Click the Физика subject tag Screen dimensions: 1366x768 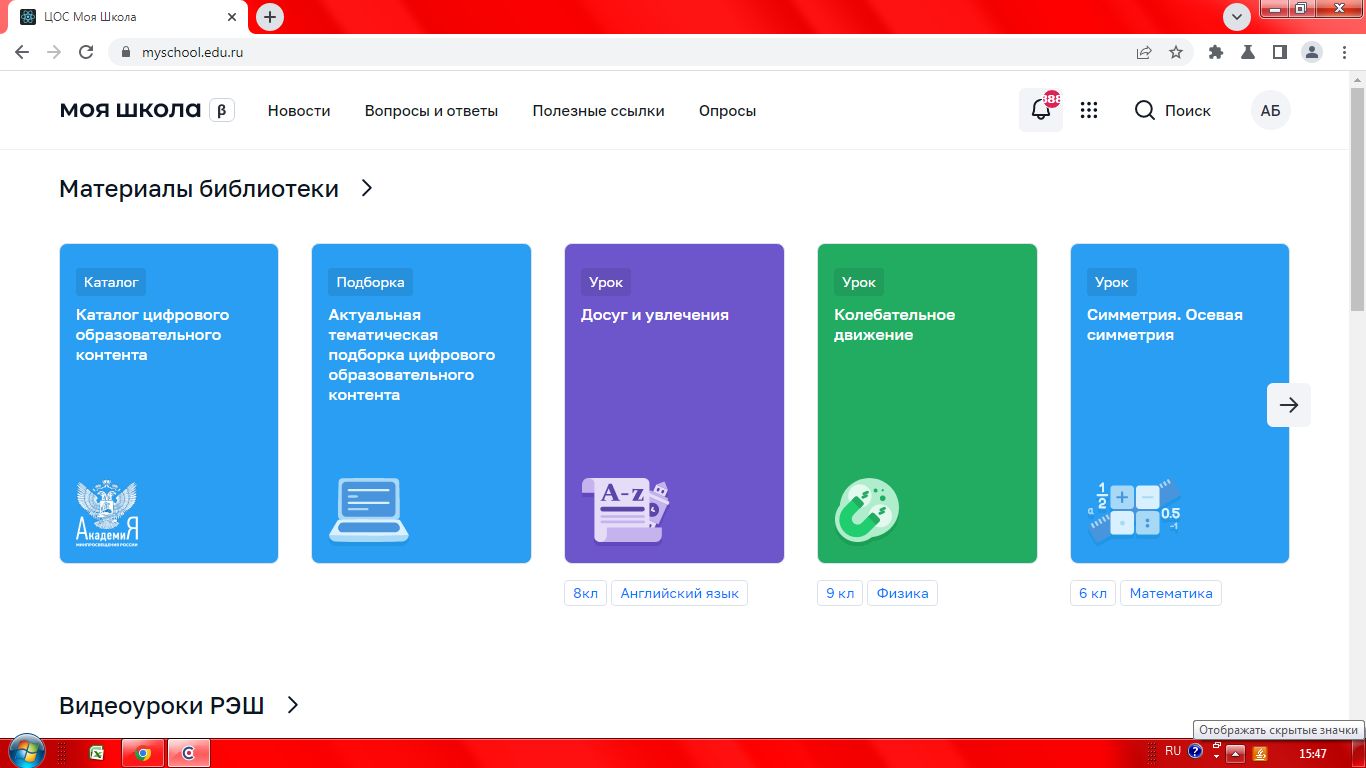click(x=902, y=593)
